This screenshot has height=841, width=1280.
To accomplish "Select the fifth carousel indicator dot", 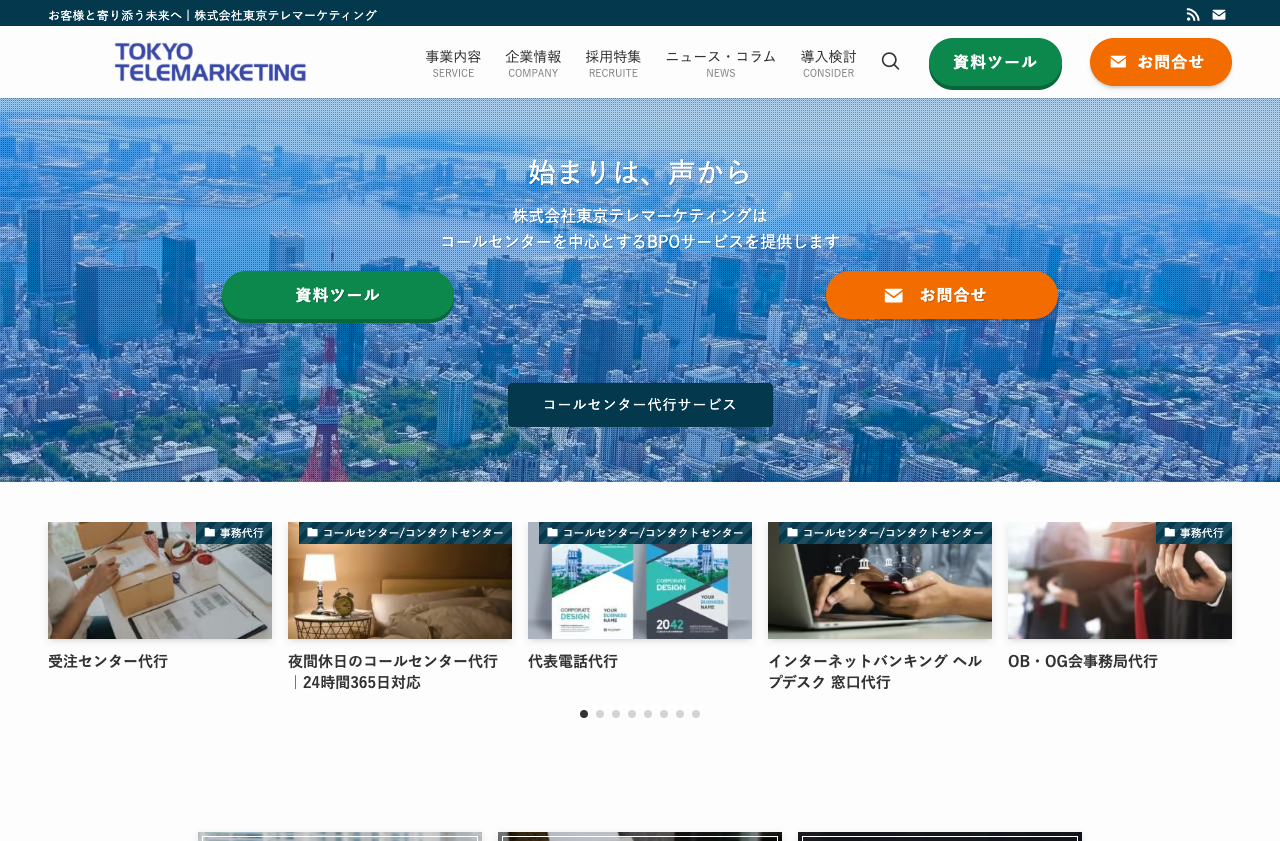I will pos(646,713).
